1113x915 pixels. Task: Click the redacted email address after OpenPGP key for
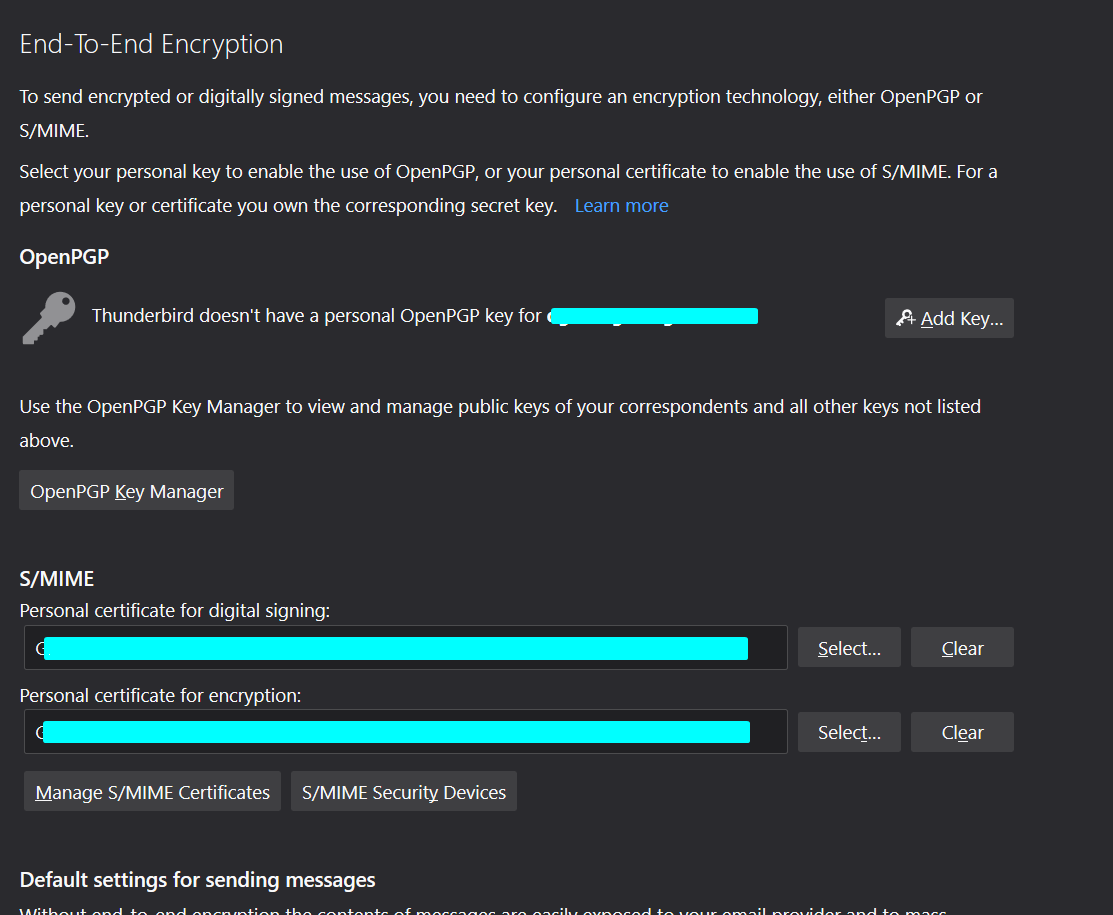[653, 316]
